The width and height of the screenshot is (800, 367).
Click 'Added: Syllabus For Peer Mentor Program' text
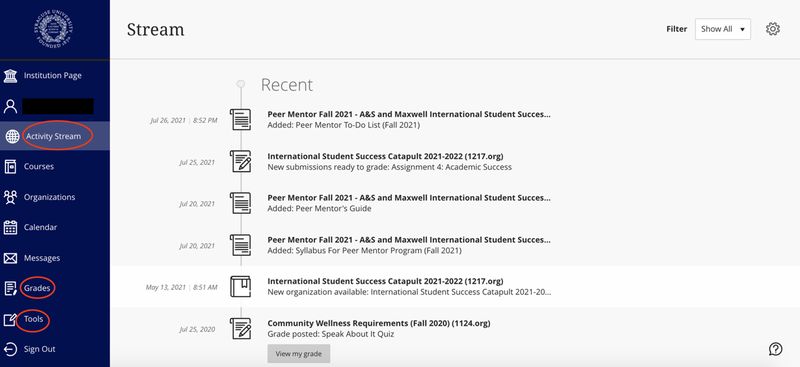point(364,251)
